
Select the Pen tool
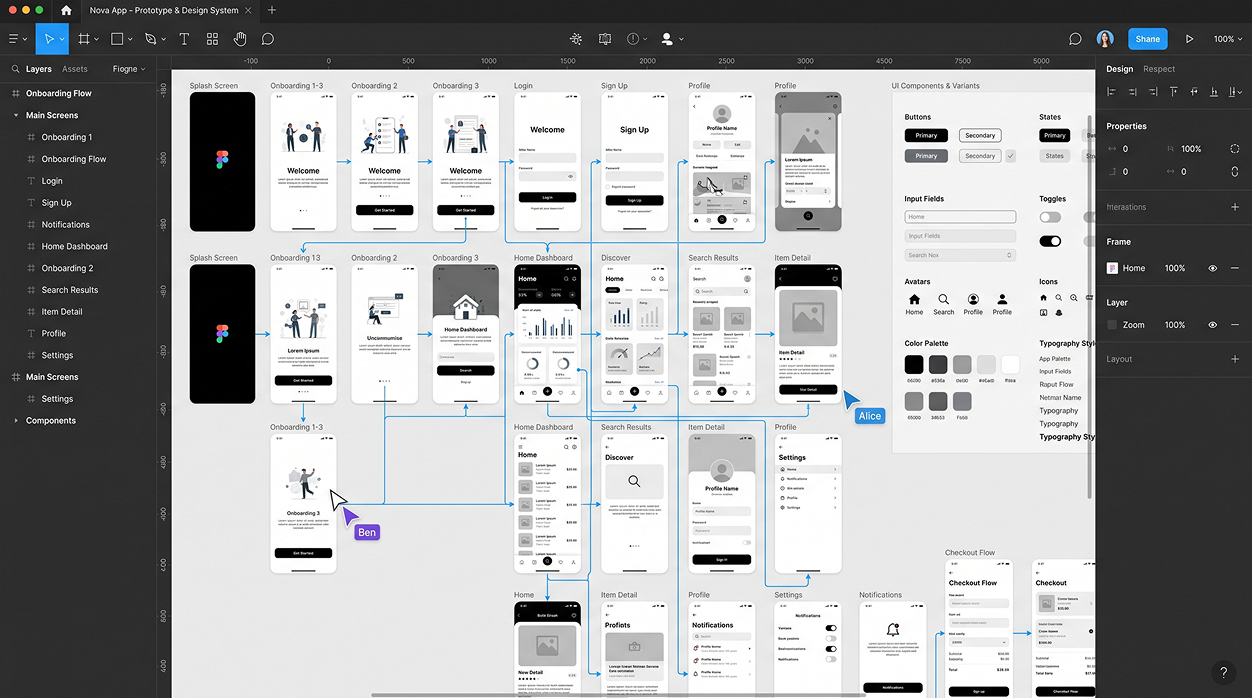[x=150, y=39]
